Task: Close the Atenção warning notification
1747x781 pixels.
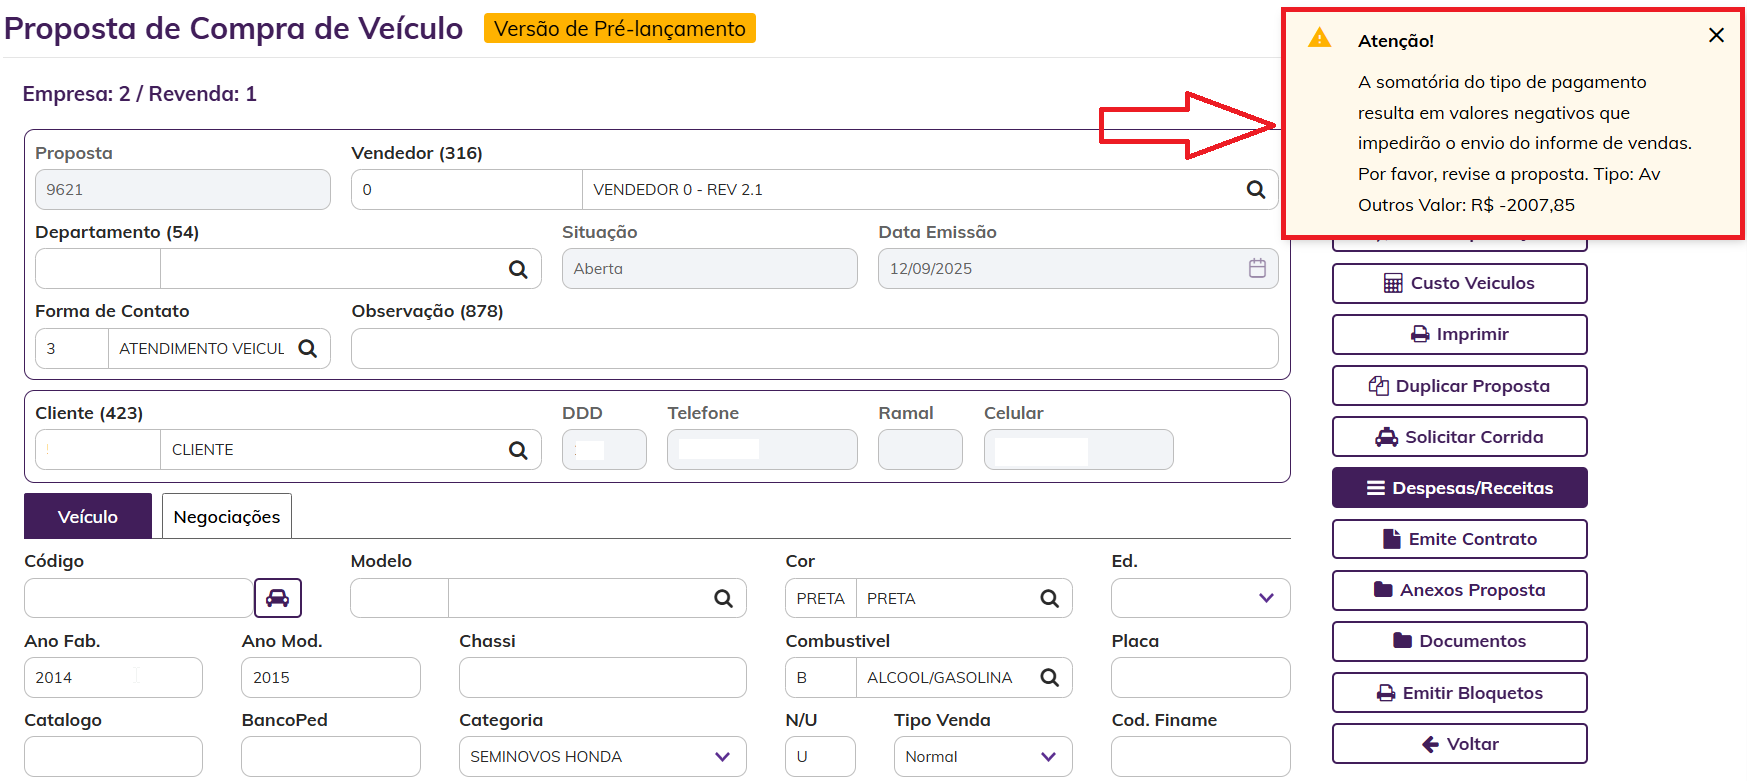Action: coord(1716,35)
